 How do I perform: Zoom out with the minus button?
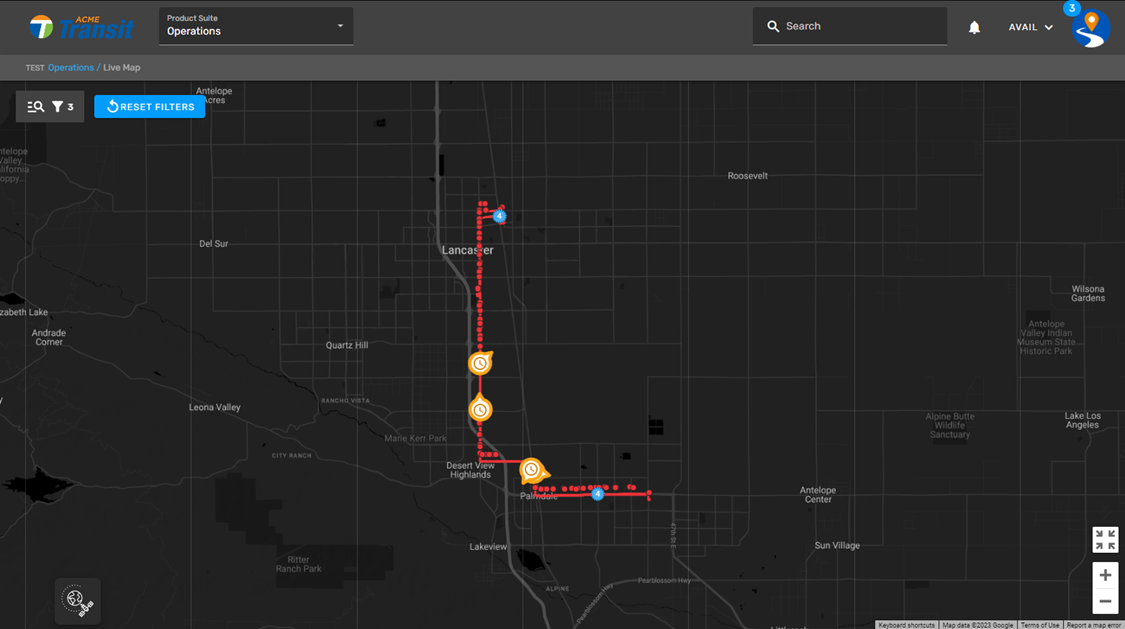point(1105,601)
